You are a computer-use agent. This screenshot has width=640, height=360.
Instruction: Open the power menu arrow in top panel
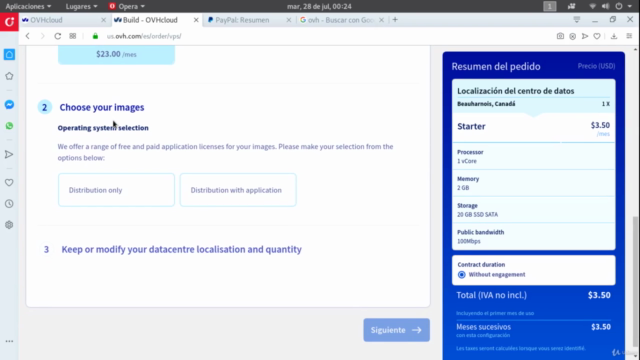coord(630,6)
